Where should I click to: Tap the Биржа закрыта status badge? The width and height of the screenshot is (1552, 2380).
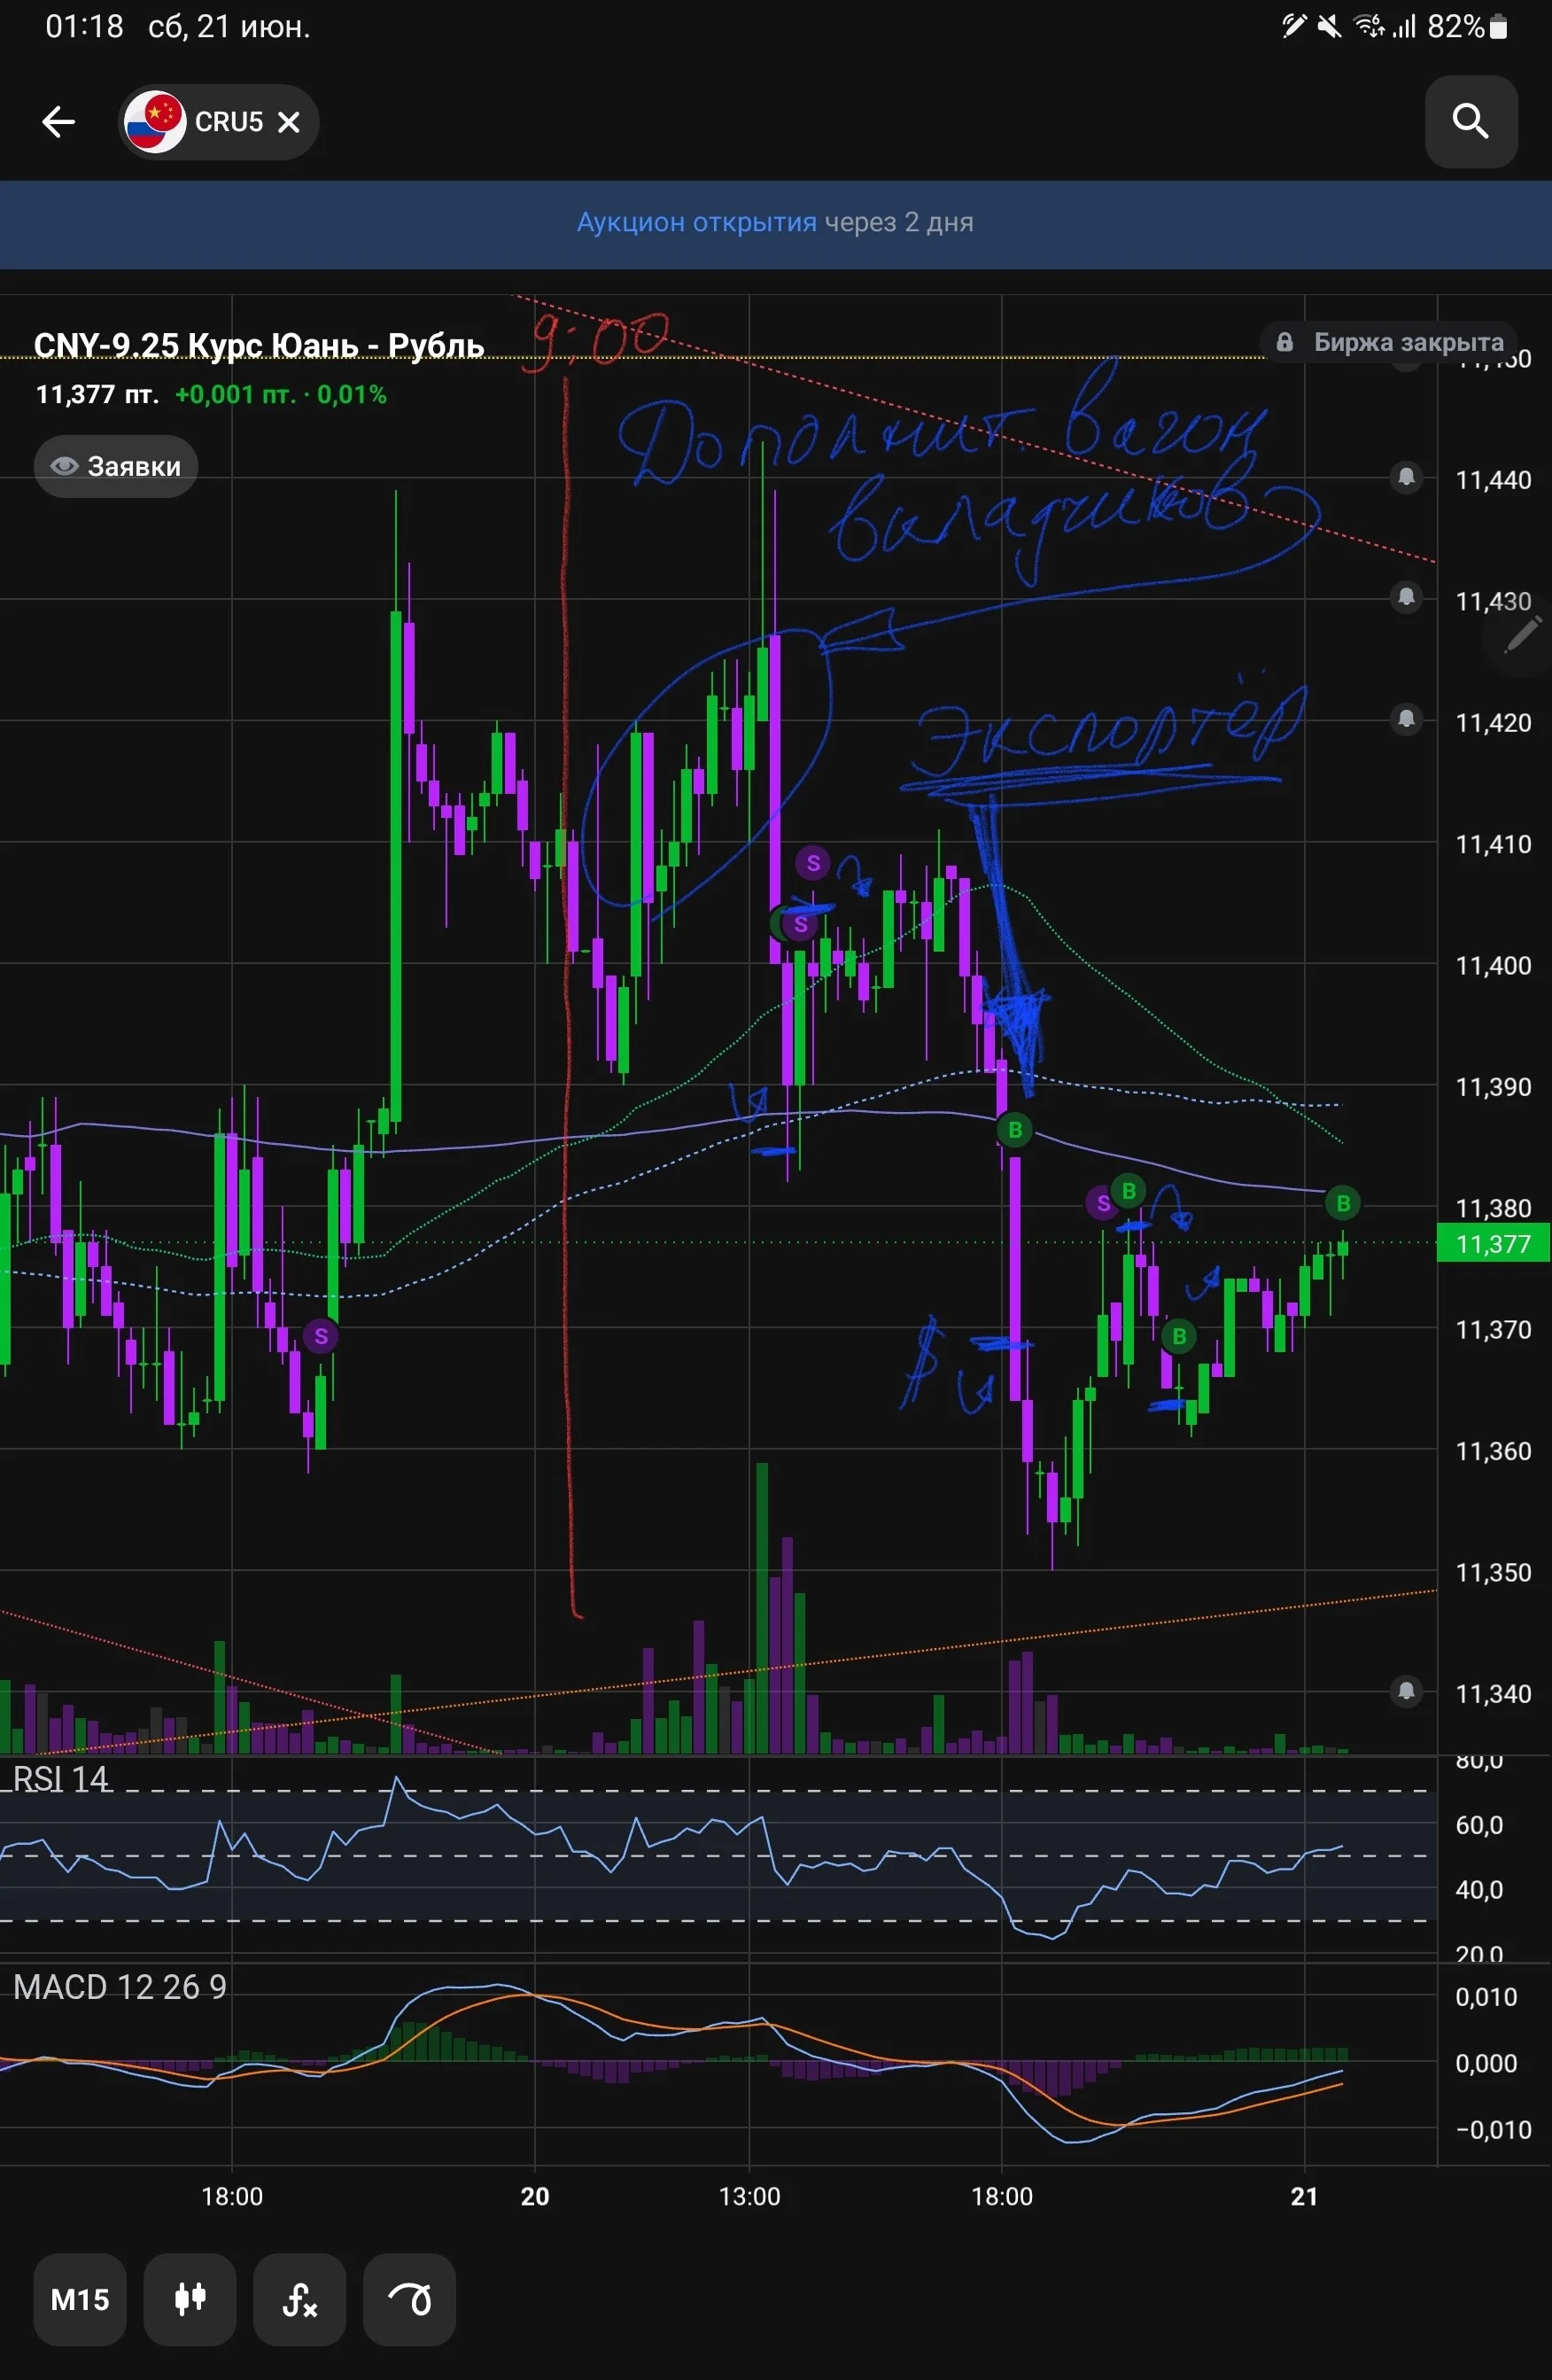point(1390,342)
